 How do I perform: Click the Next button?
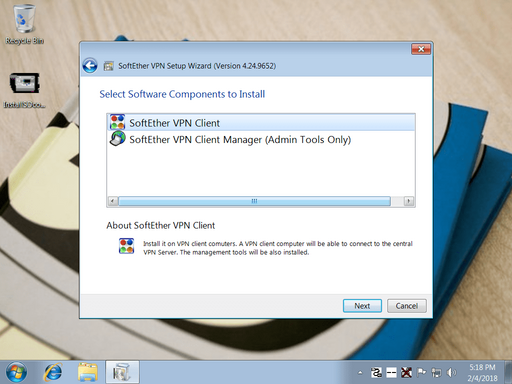tap(362, 306)
